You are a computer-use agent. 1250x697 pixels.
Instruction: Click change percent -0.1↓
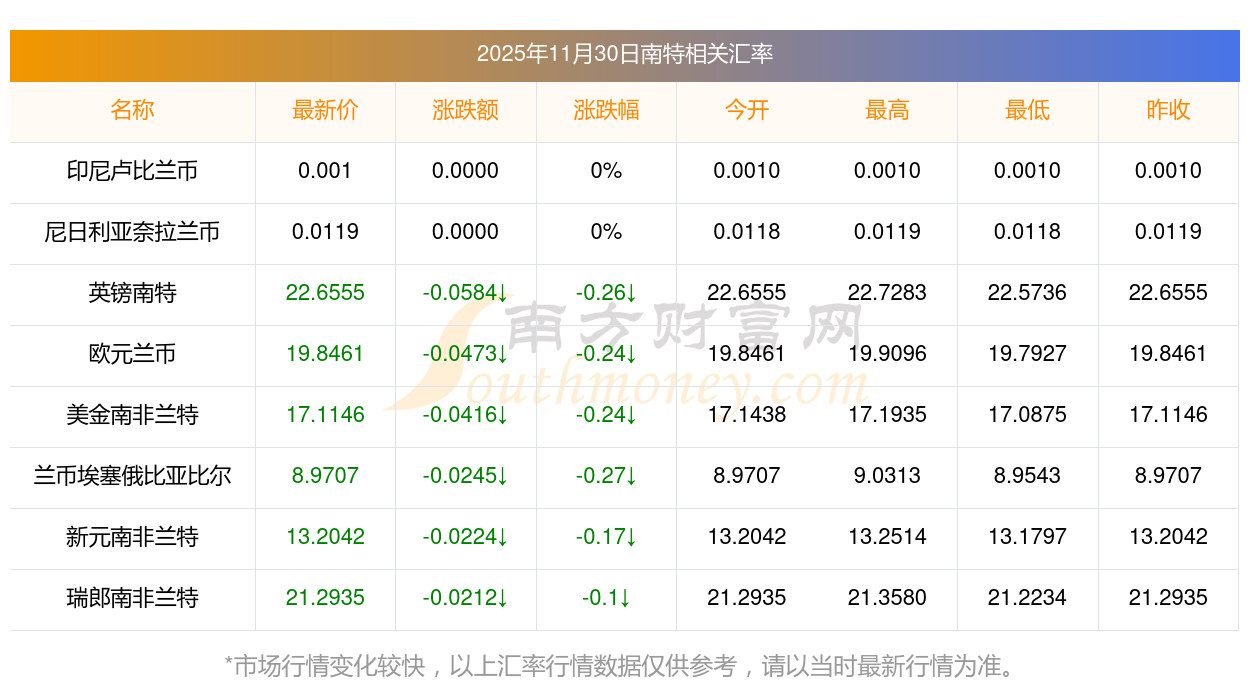click(x=606, y=598)
